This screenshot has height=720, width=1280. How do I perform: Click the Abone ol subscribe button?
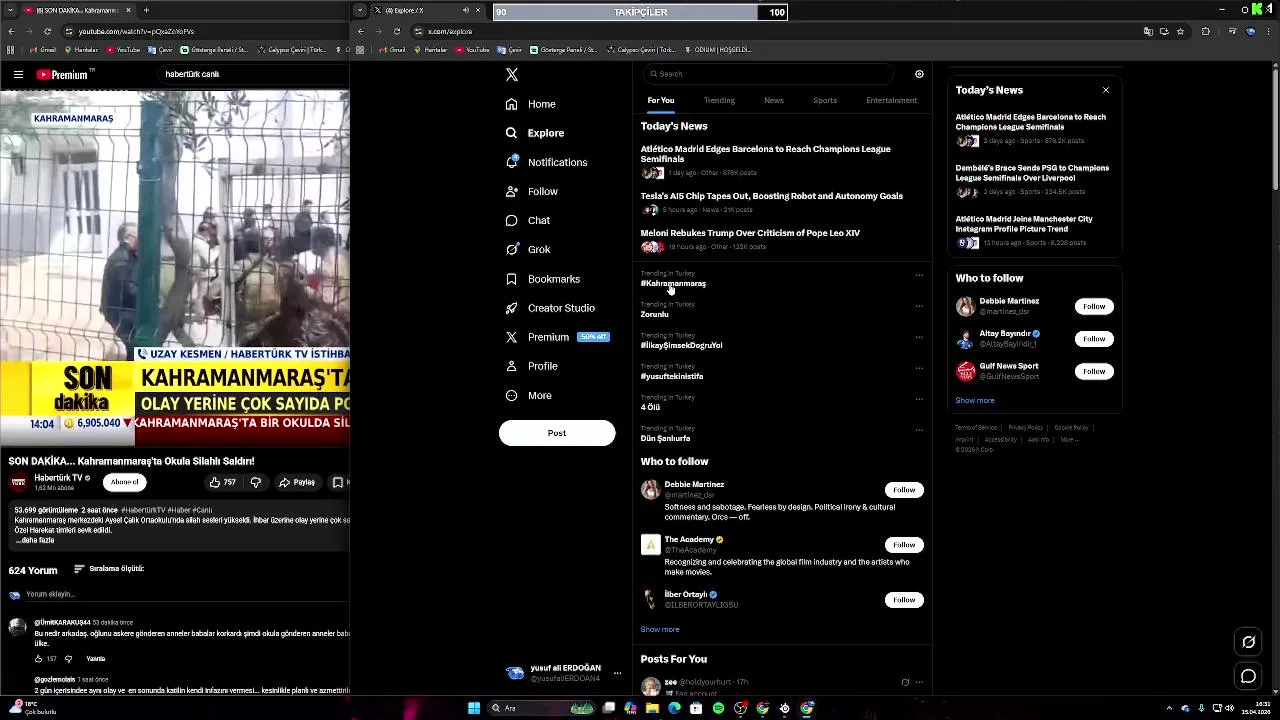click(125, 482)
